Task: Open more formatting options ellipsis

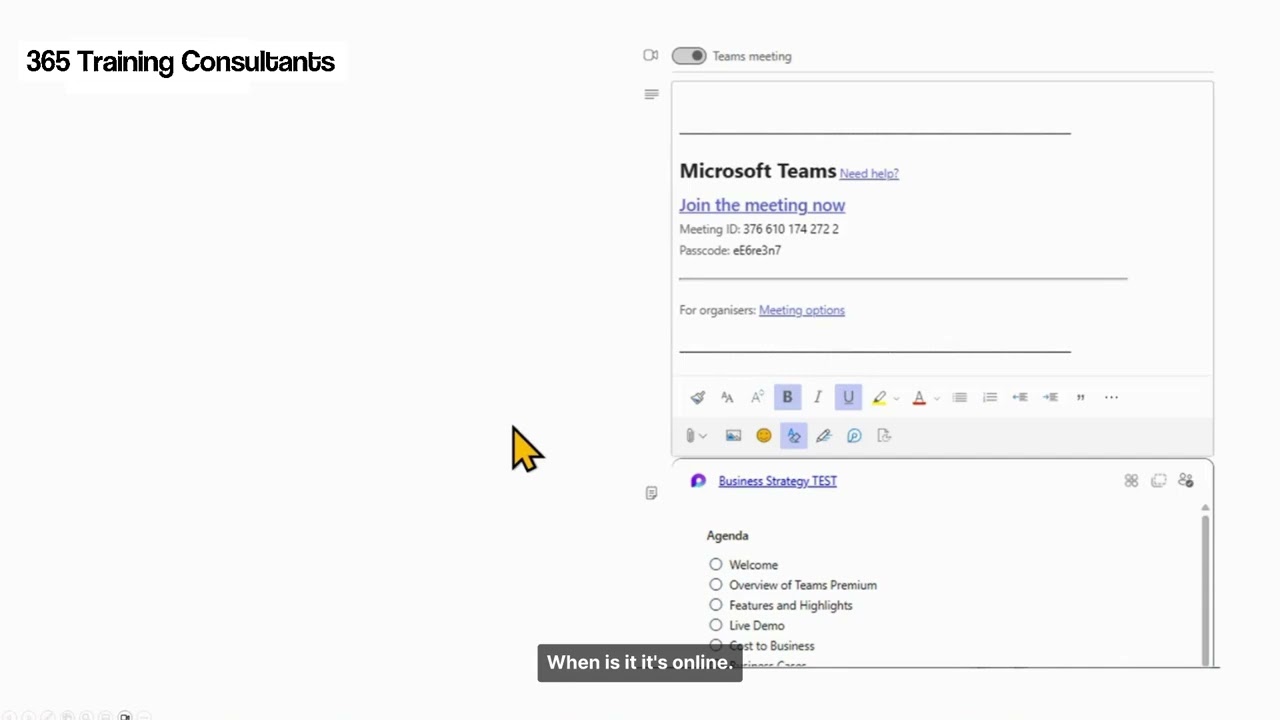Action: pyautogui.click(x=1111, y=397)
